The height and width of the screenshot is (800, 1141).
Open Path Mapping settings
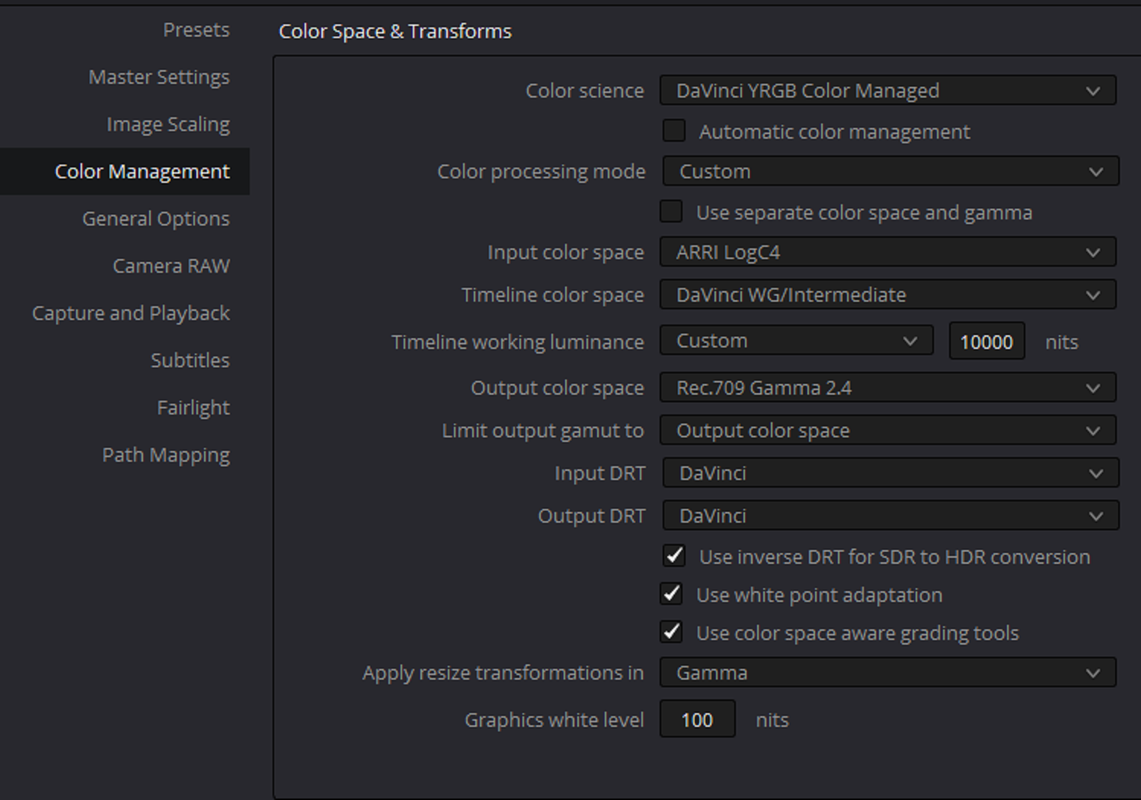pyautogui.click(x=166, y=455)
